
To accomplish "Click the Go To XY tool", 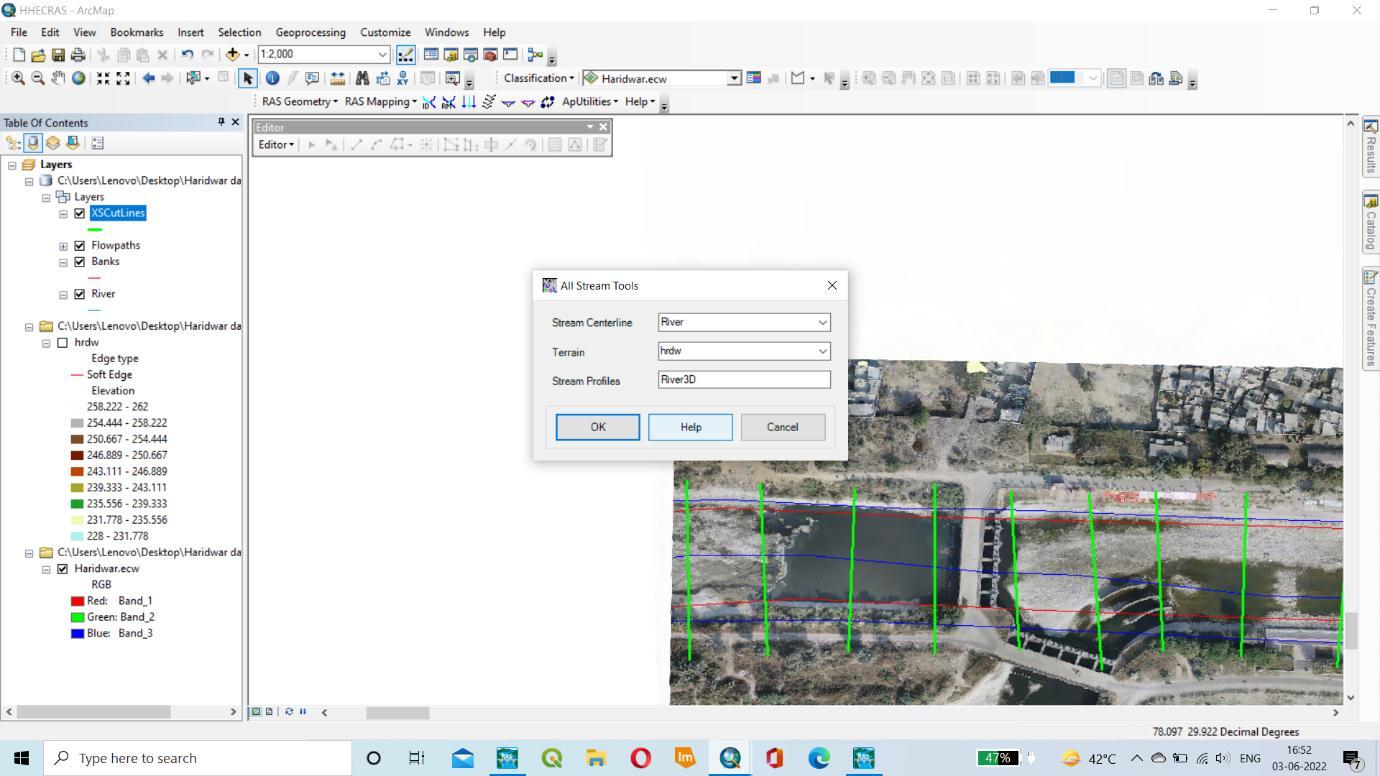I will pyautogui.click(x=402, y=78).
